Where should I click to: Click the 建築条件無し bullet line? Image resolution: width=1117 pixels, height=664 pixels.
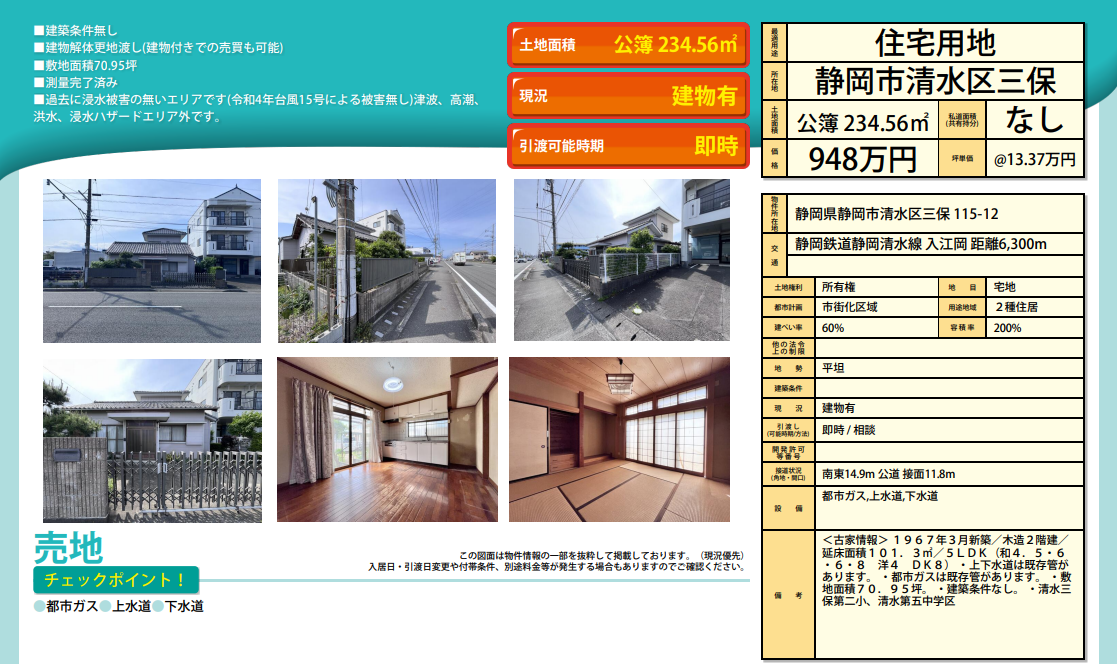pyautogui.click(x=76, y=31)
